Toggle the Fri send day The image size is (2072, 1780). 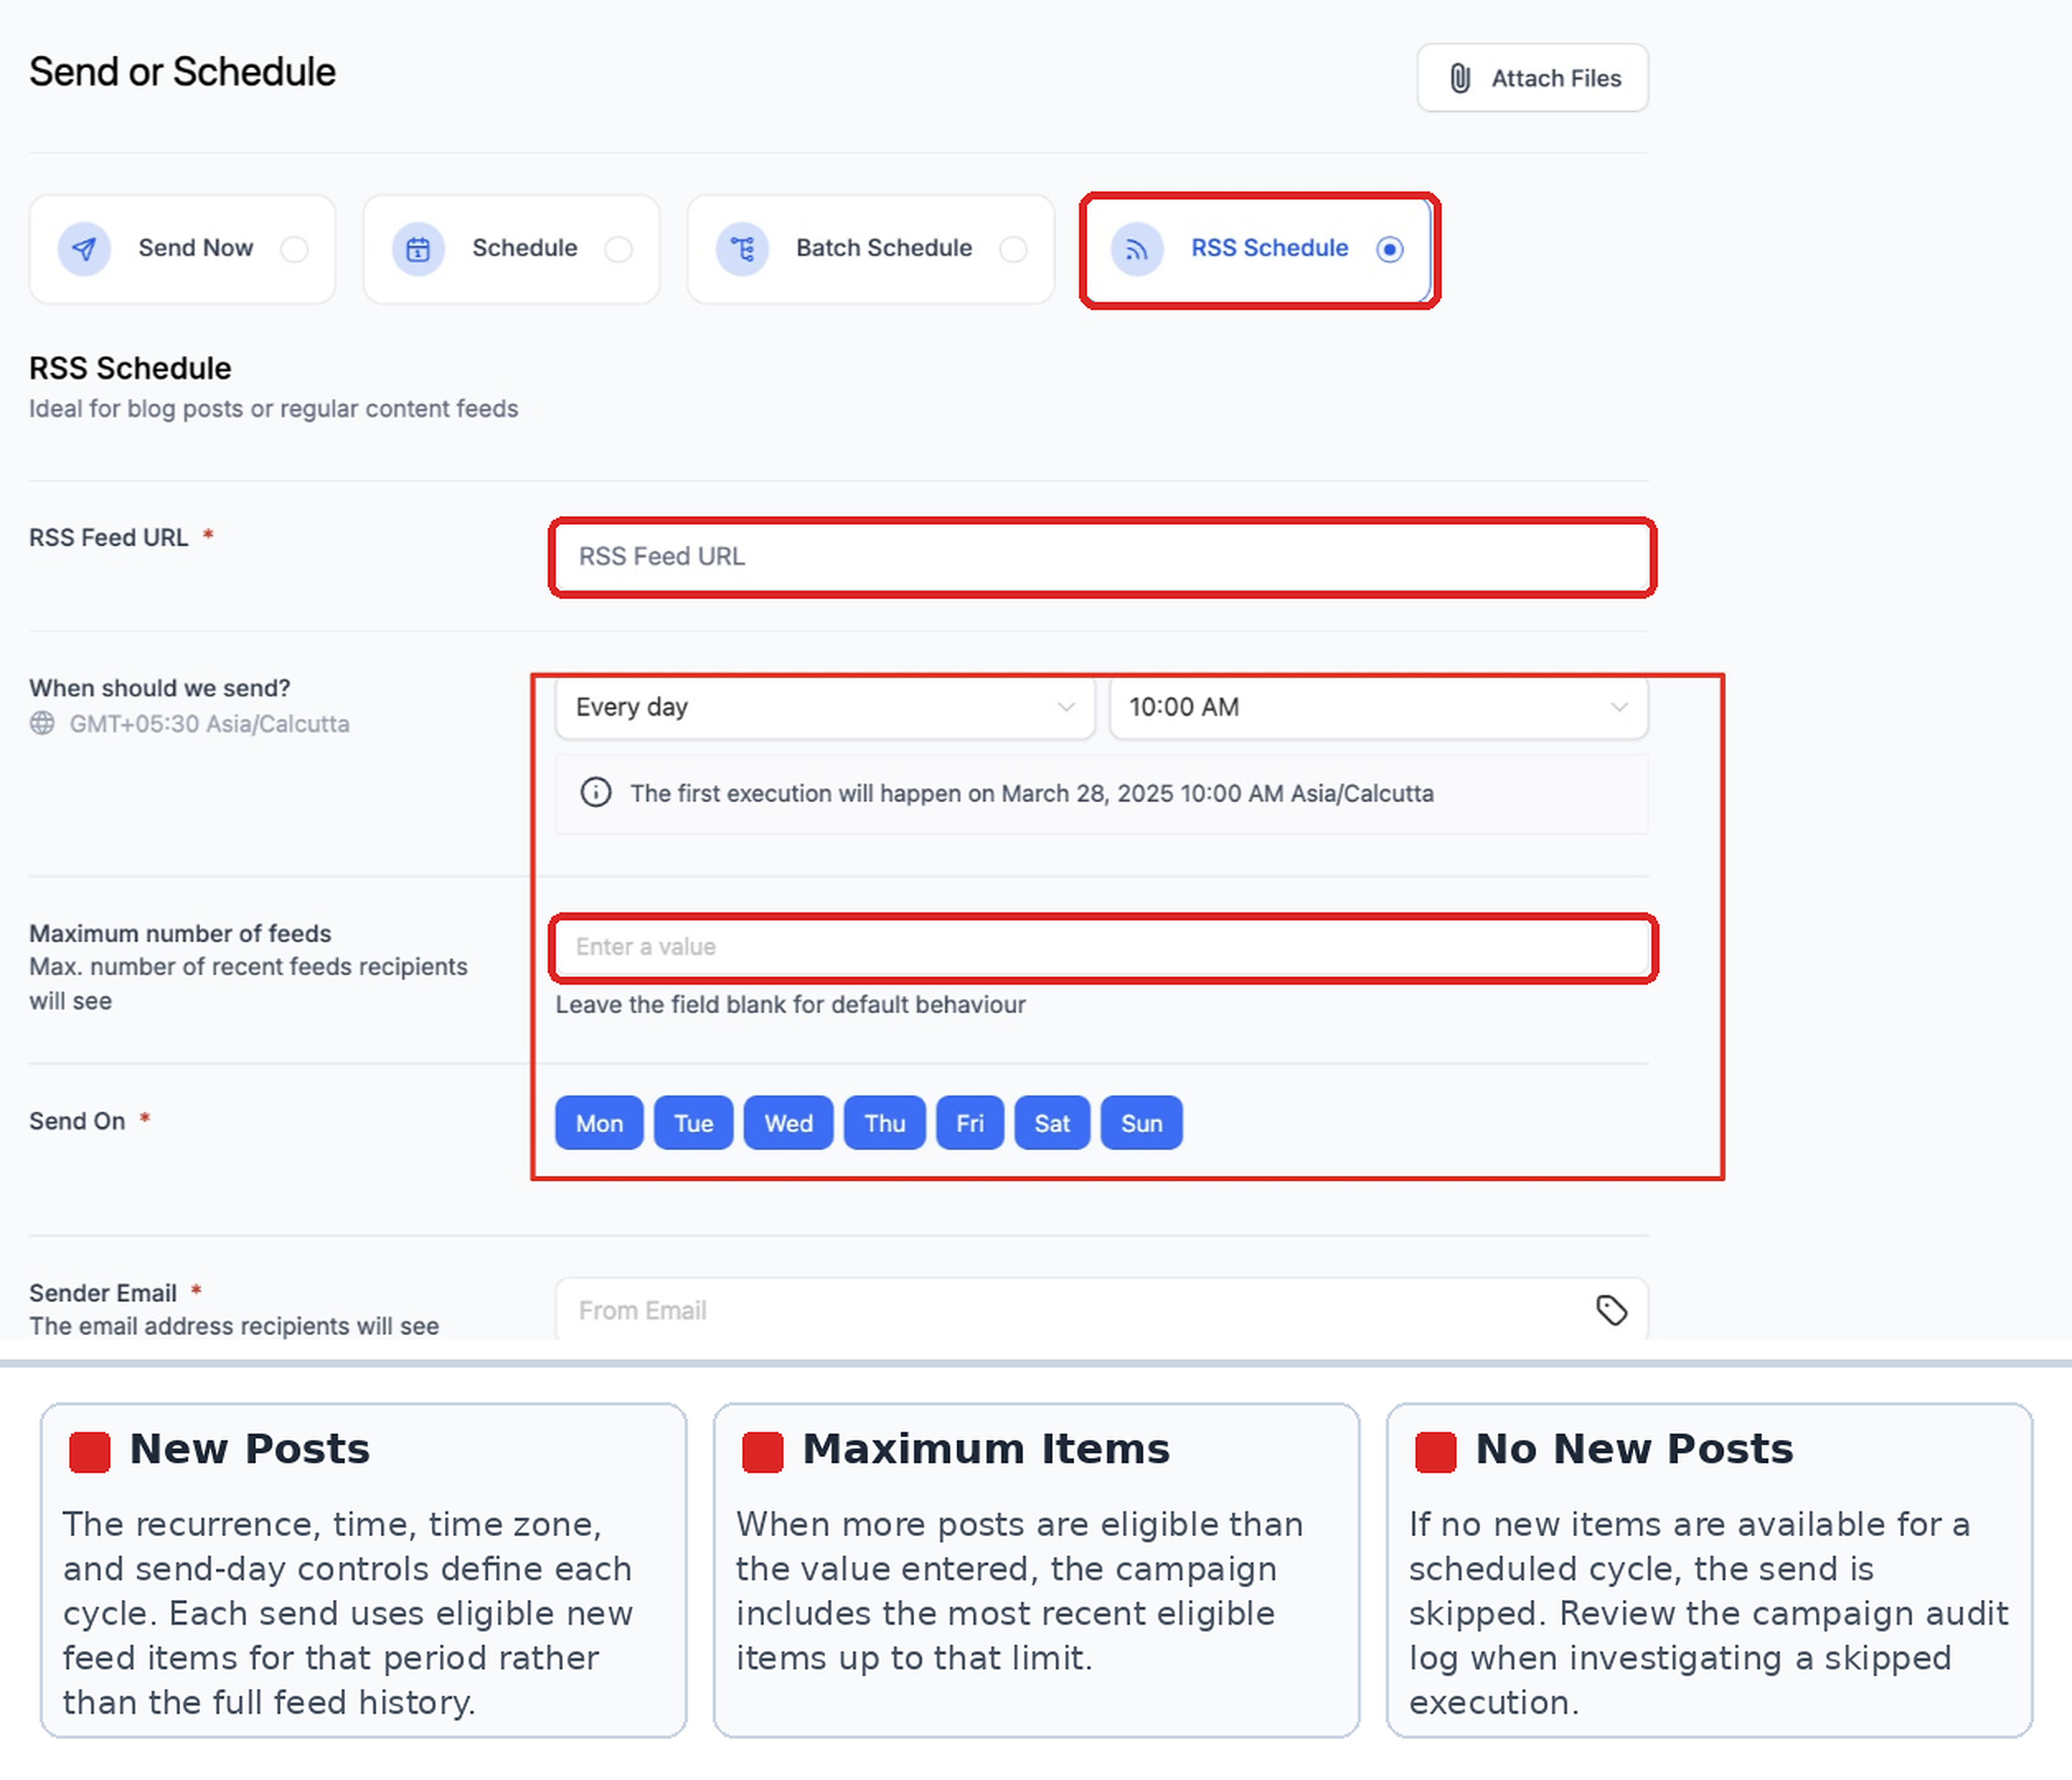coord(969,1123)
